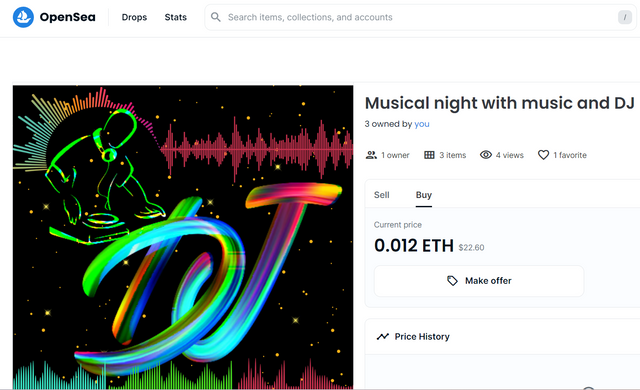Select the "Current price" label
640x390 pixels.
pos(398,225)
